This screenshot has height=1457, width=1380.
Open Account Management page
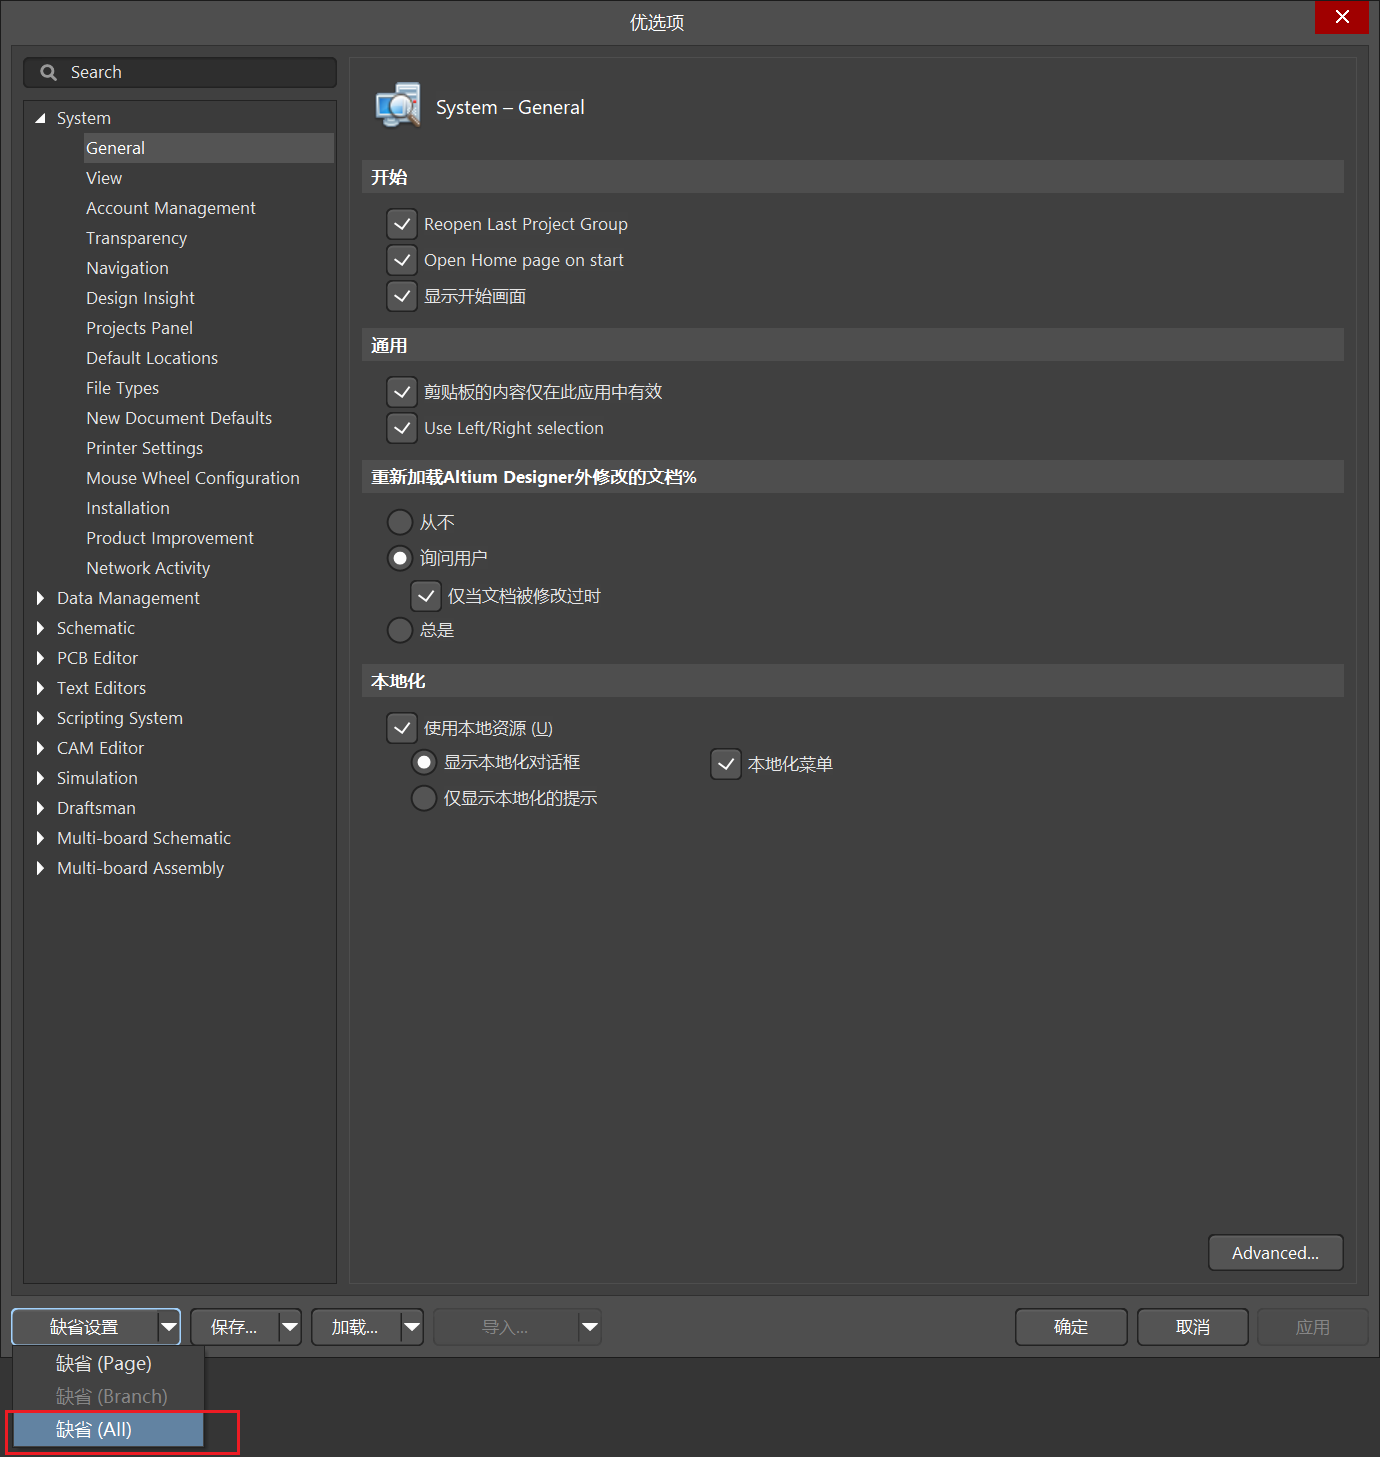[171, 208]
